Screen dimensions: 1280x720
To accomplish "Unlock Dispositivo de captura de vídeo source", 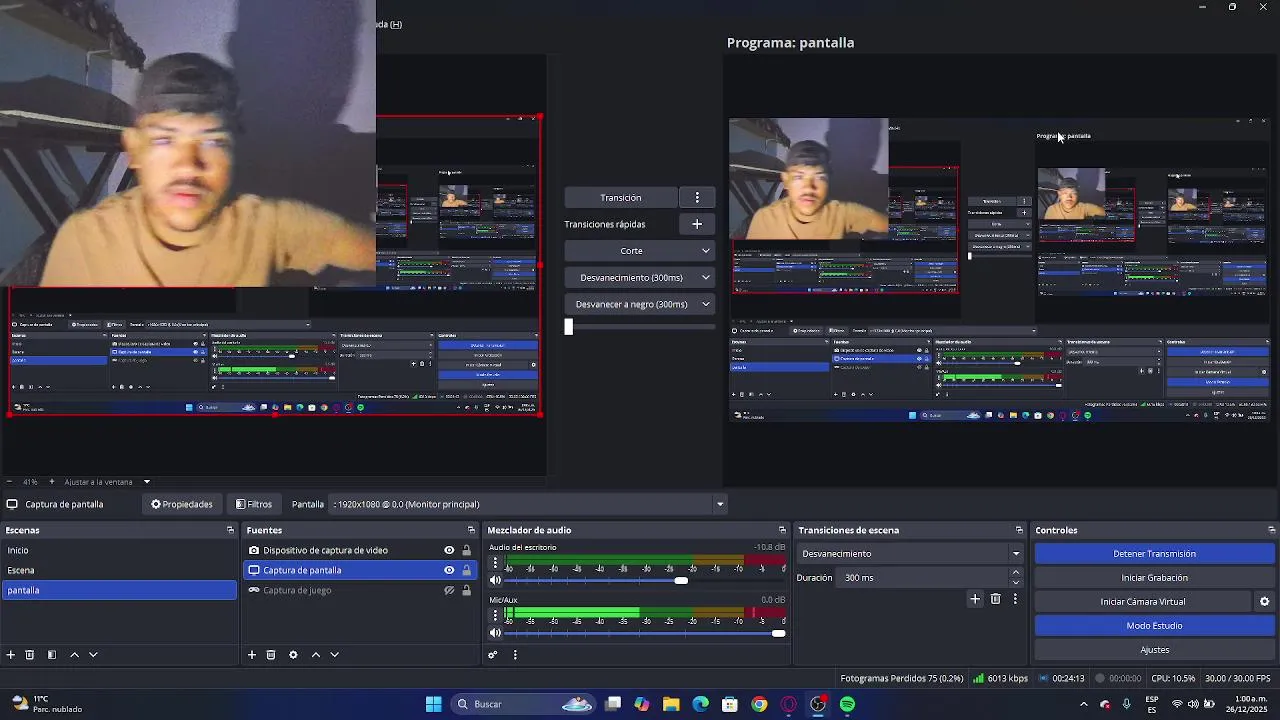I will point(466,550).
